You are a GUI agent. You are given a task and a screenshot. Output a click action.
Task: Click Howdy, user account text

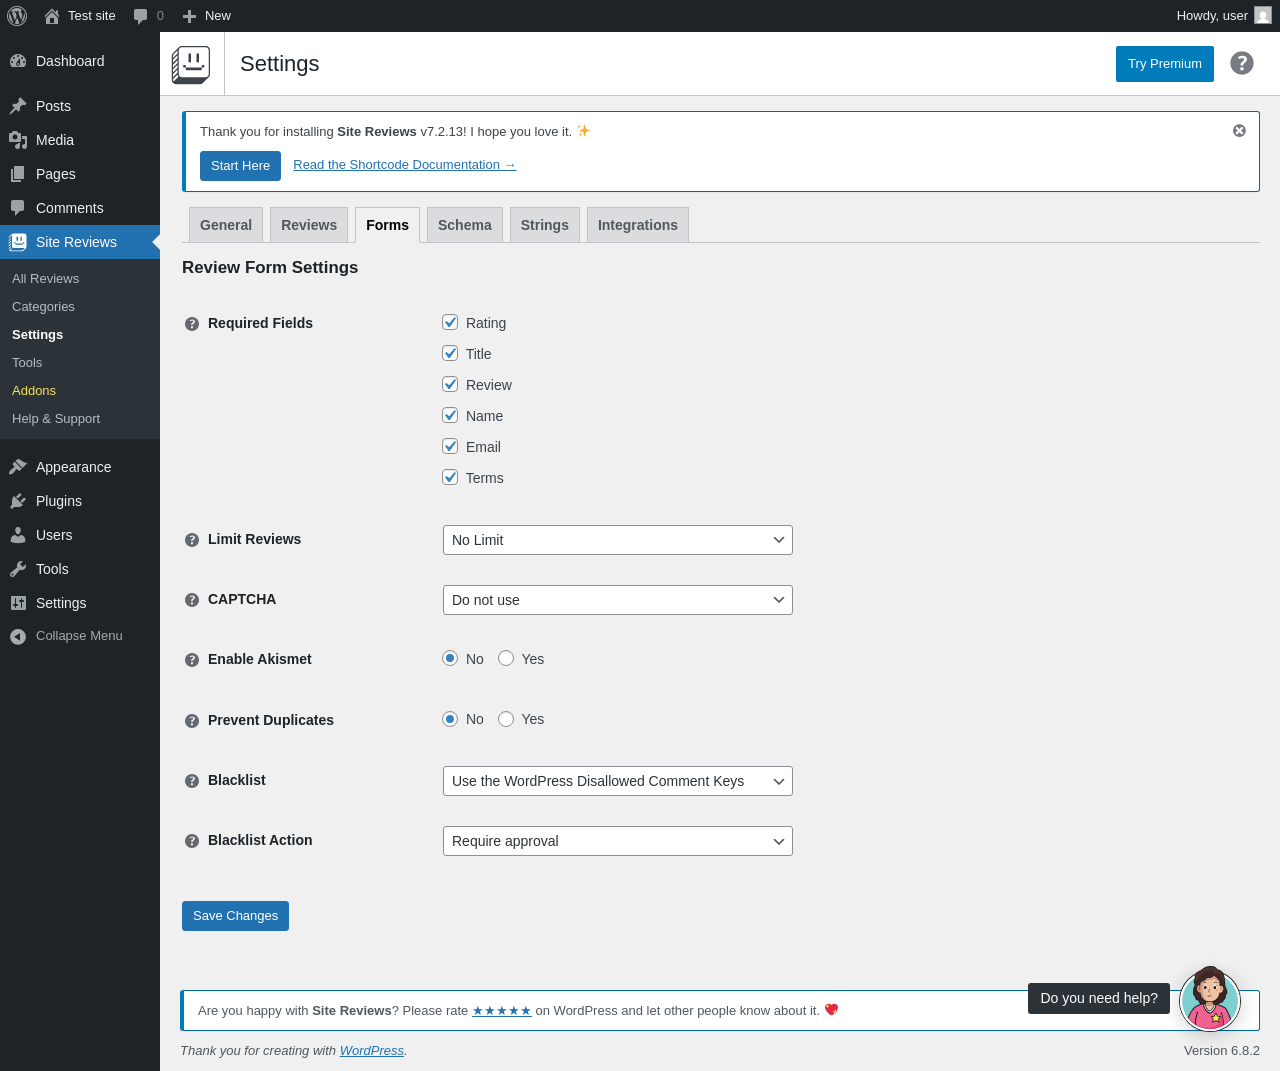point(1212,16)
